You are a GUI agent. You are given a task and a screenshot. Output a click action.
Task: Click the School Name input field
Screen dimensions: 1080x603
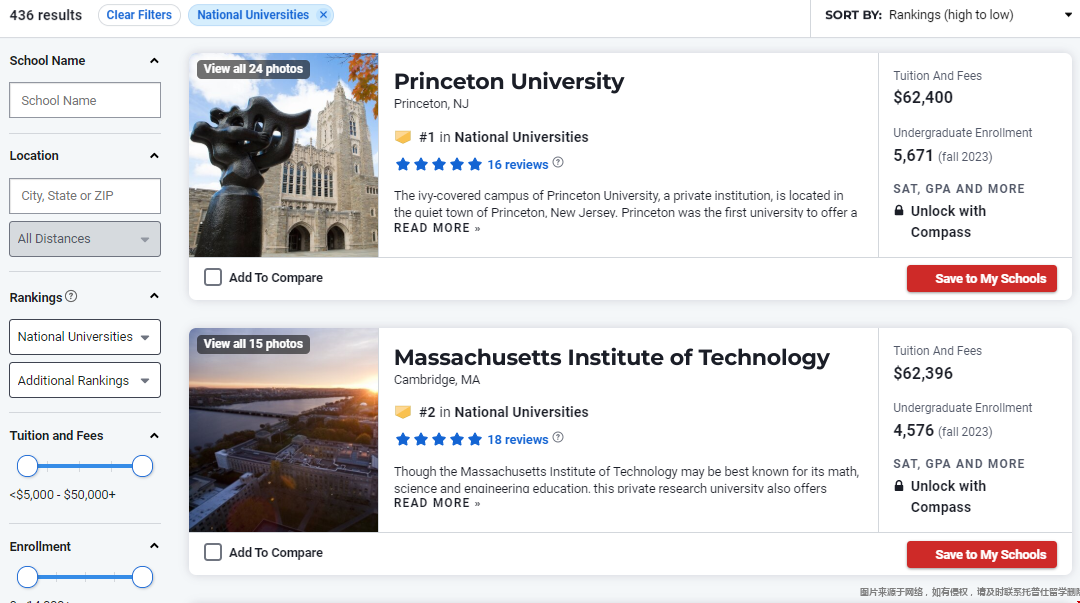[85, 101]
